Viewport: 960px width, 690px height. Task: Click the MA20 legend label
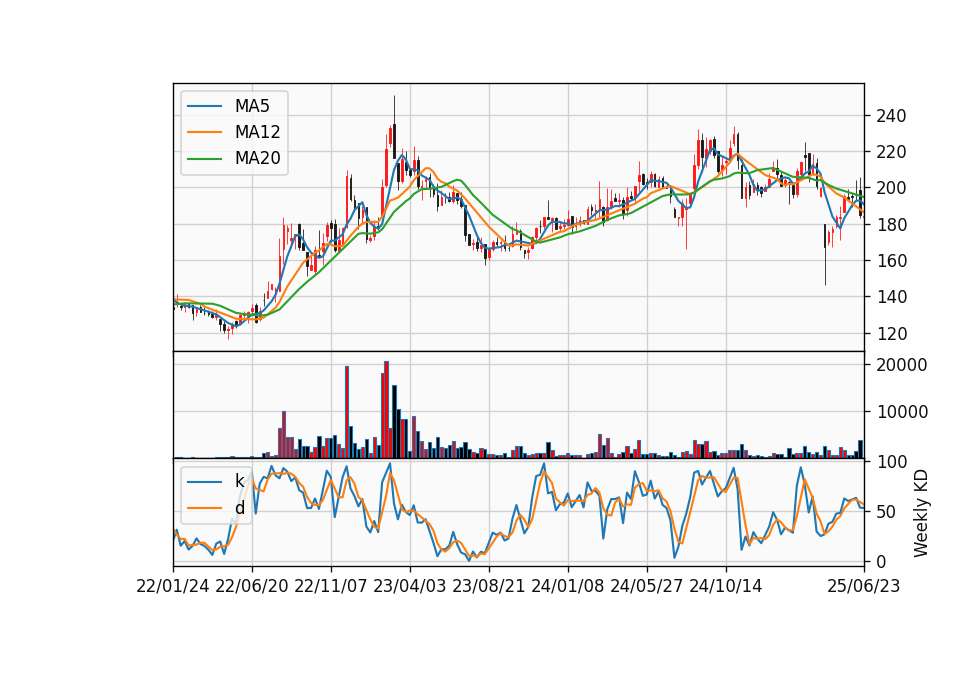(257, 158)
